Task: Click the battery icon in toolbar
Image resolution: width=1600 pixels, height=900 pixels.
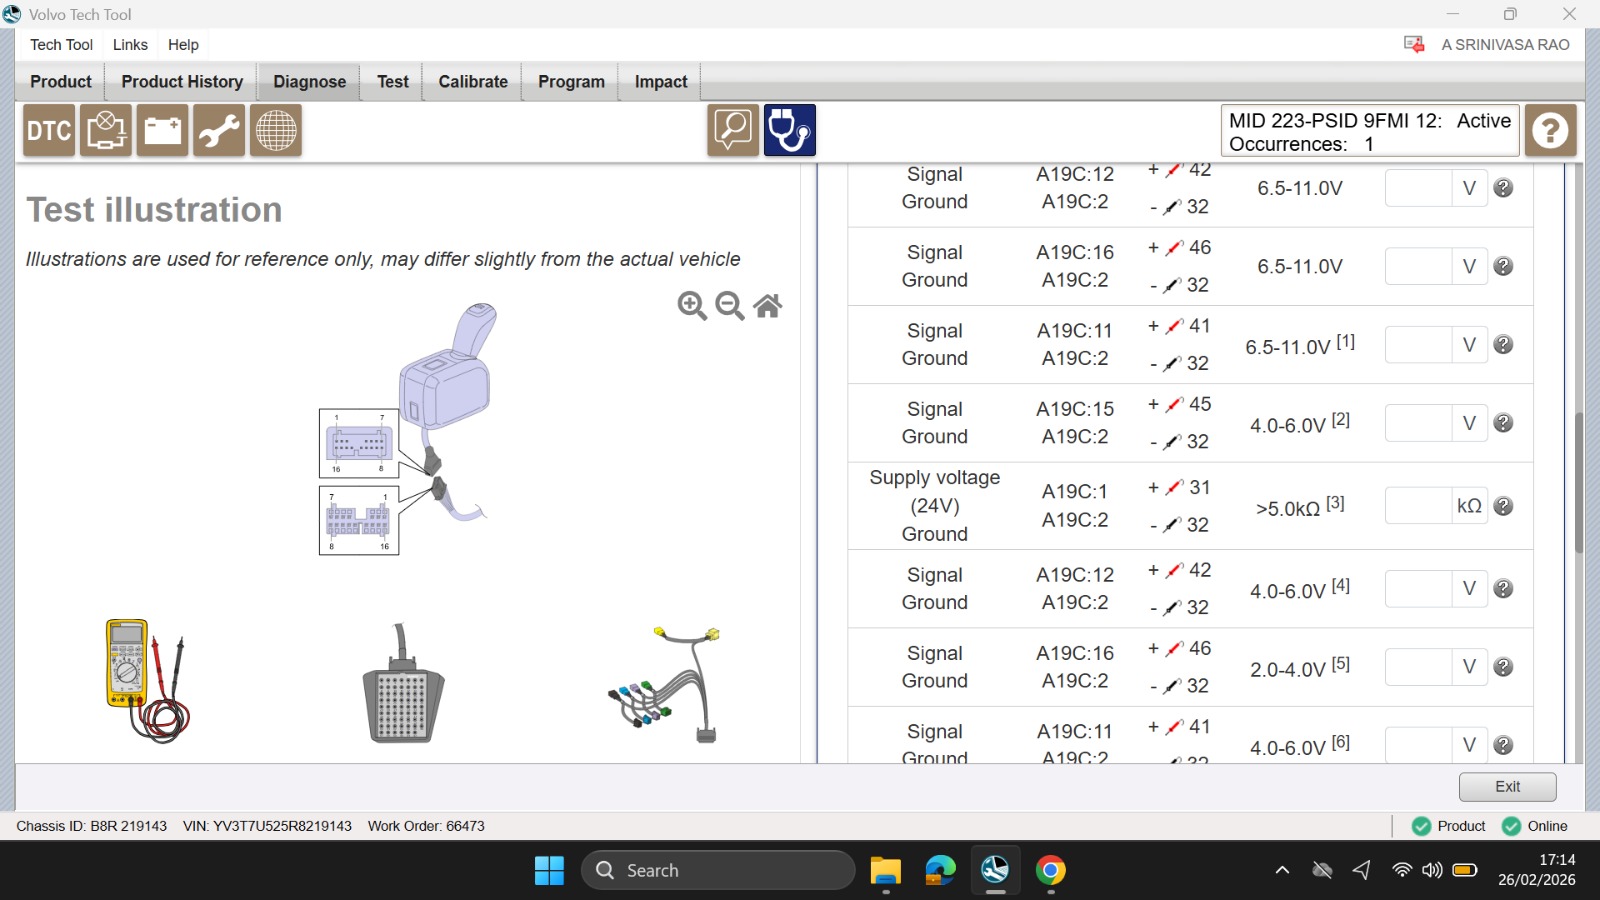Action: pos(162,130)
